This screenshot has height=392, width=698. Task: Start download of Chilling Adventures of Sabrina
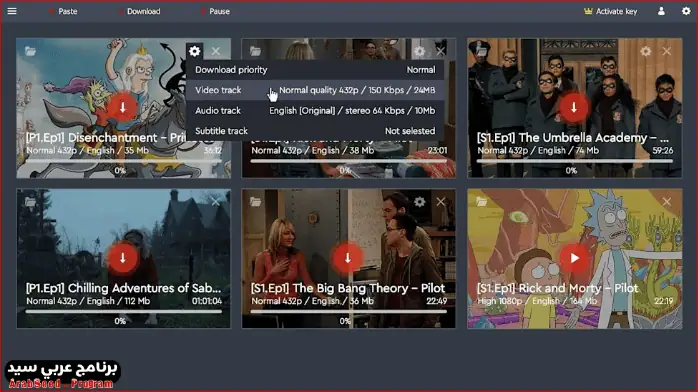(x=123, y=258)
